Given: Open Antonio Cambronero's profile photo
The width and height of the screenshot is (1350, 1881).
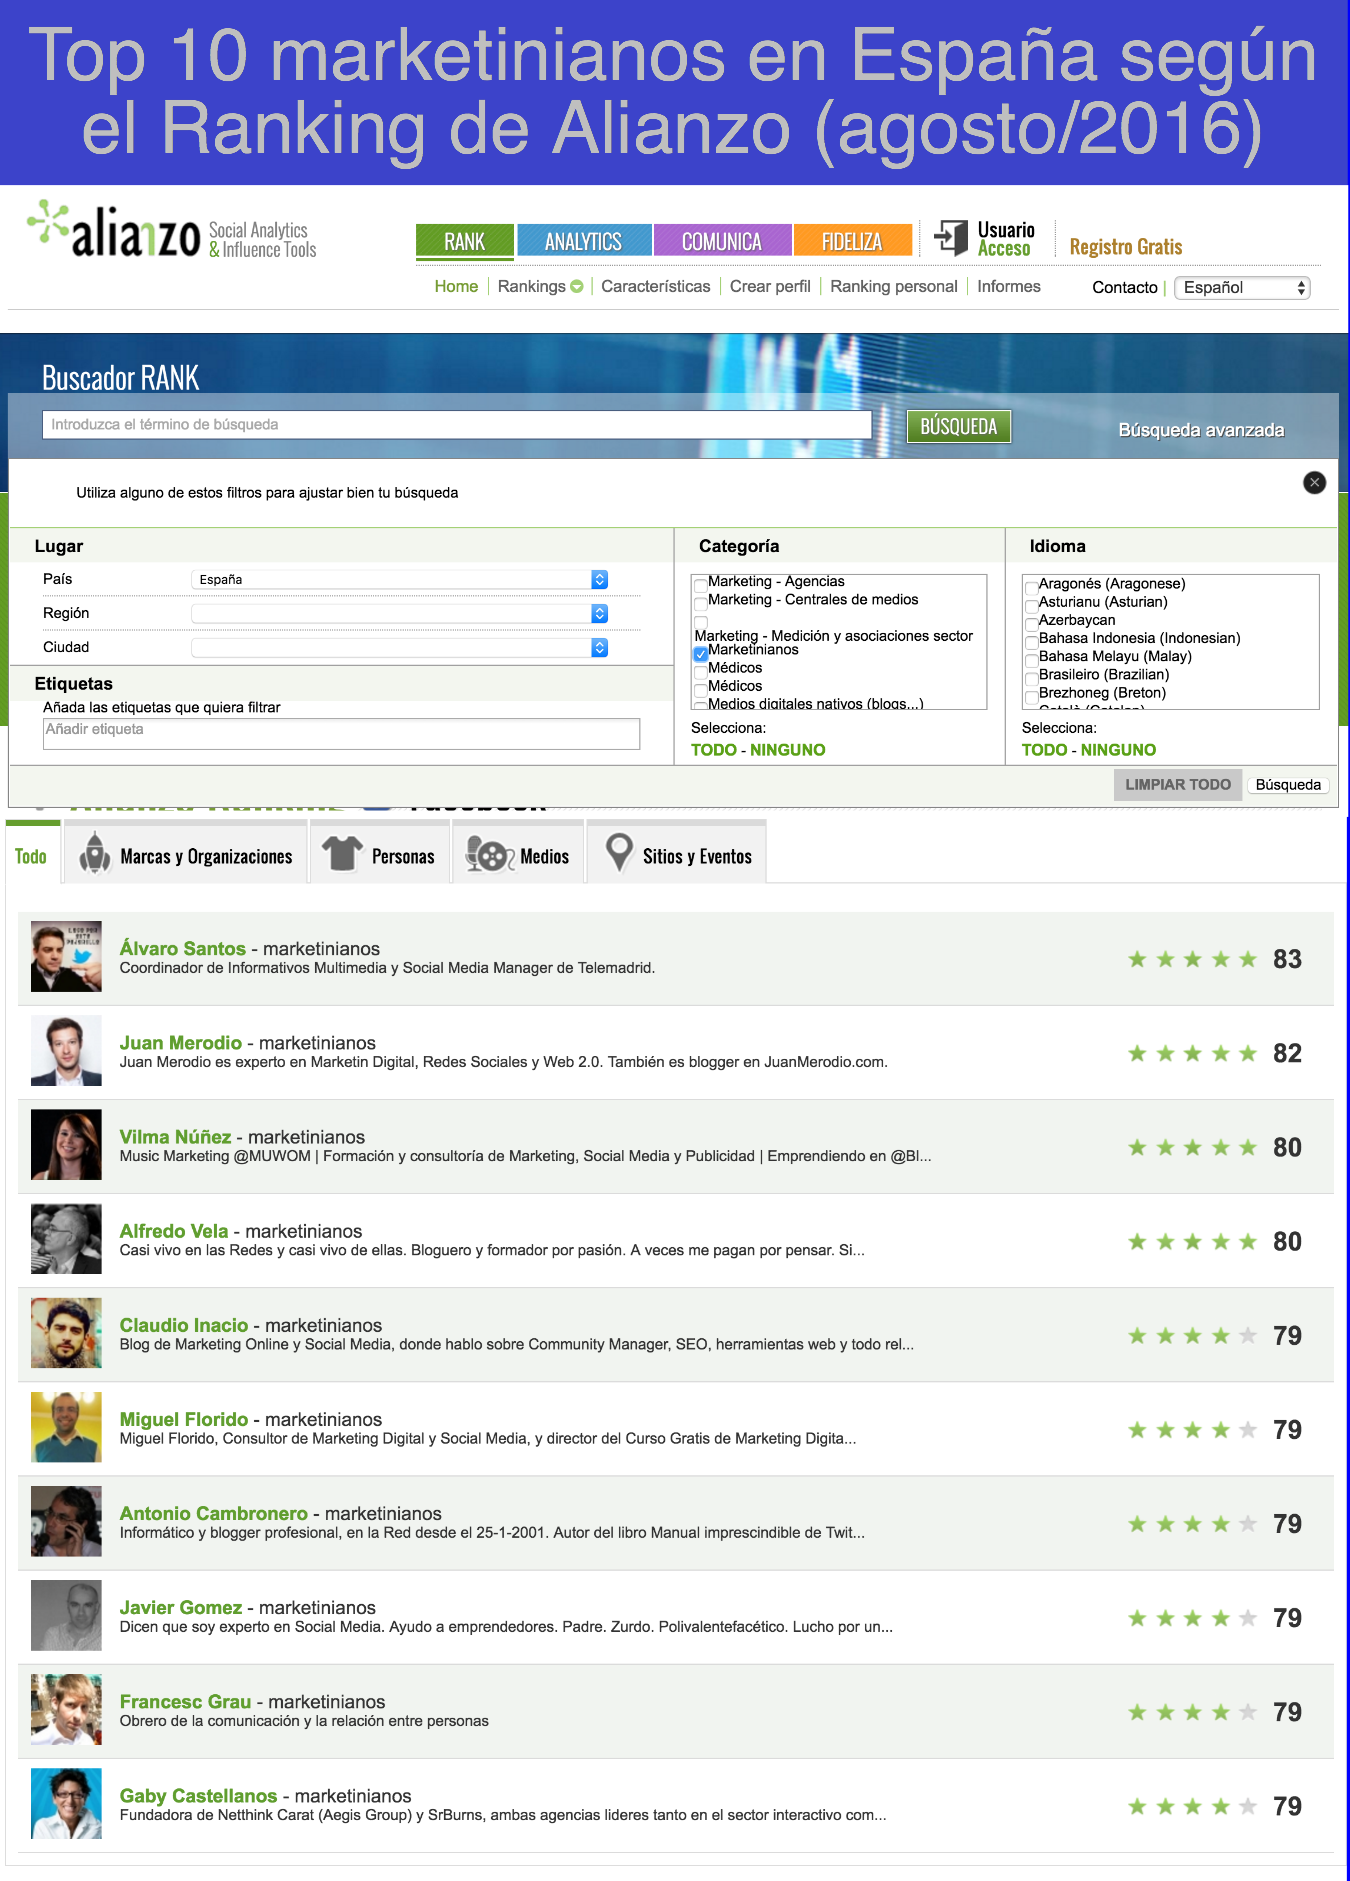Looking at the screenshot, I should [66, 1521].
